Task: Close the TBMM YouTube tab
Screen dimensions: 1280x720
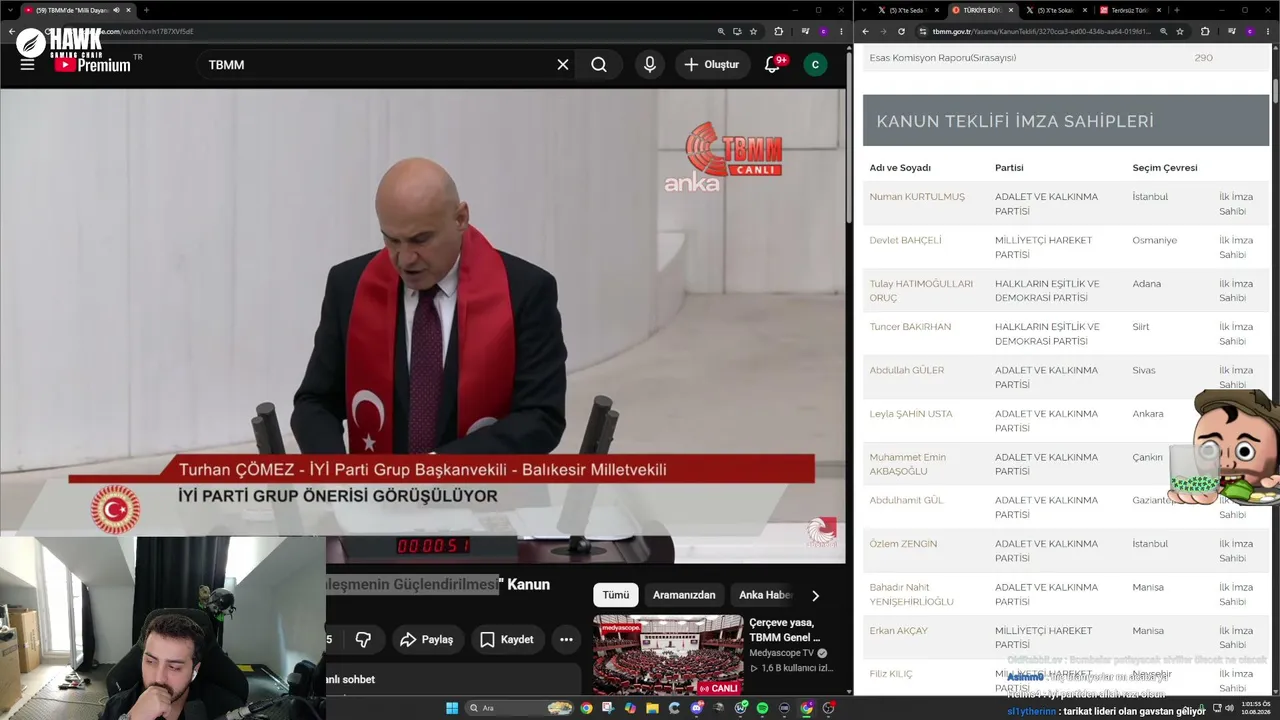Action: (129, 10)
